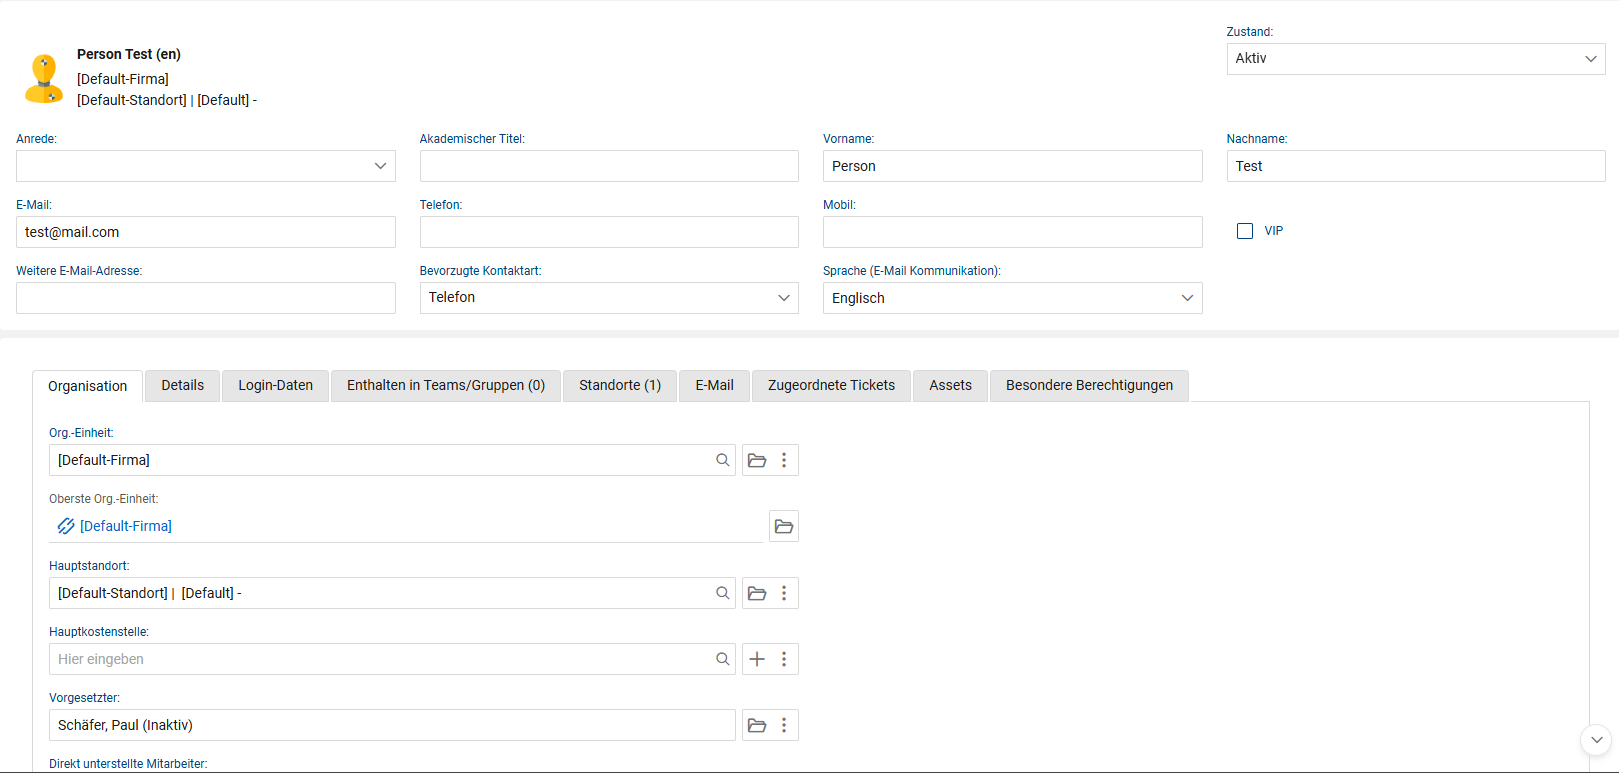
Task: Click Vorgesetzter field Schäfer, Paul (Inaktiv)
Action: pos(392,725)
